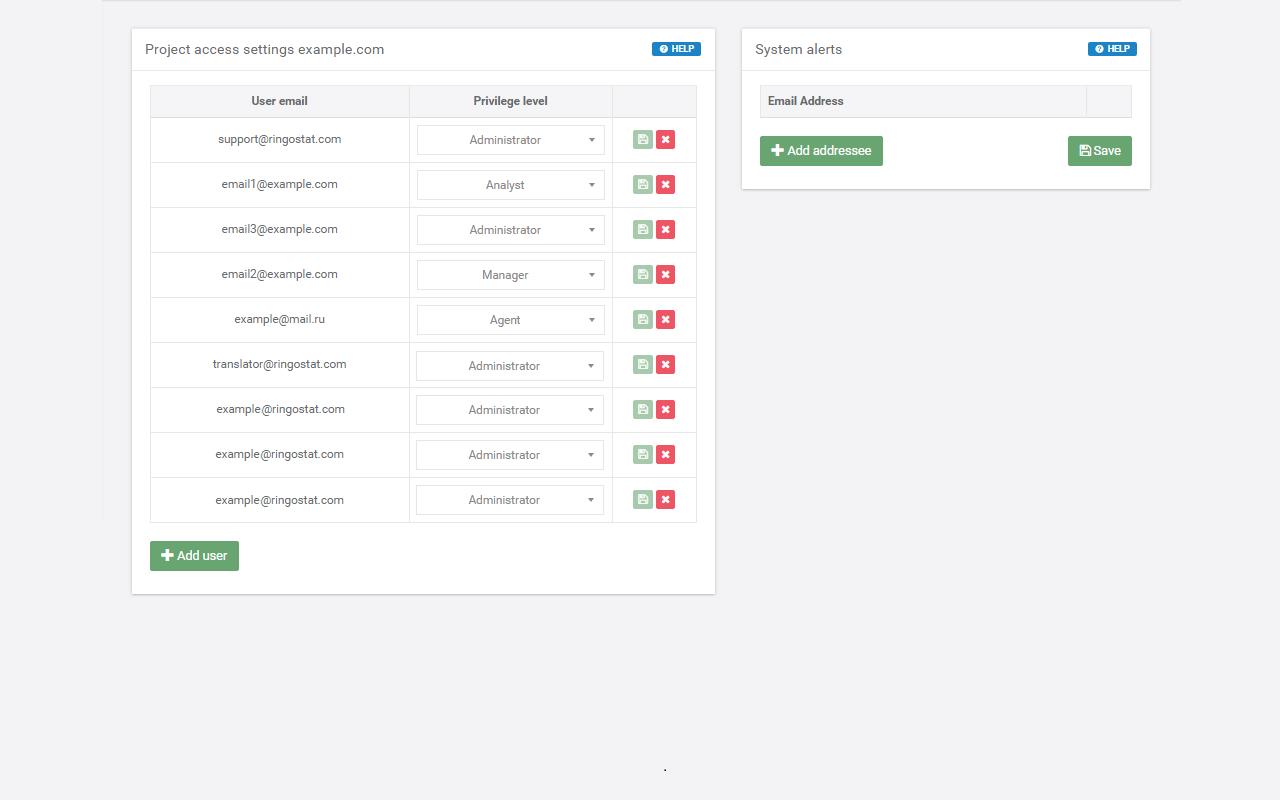The image size is (1280, 800).
Task: Open the Analyst privilege dropdown for email1@example.com
Action: 510,184
